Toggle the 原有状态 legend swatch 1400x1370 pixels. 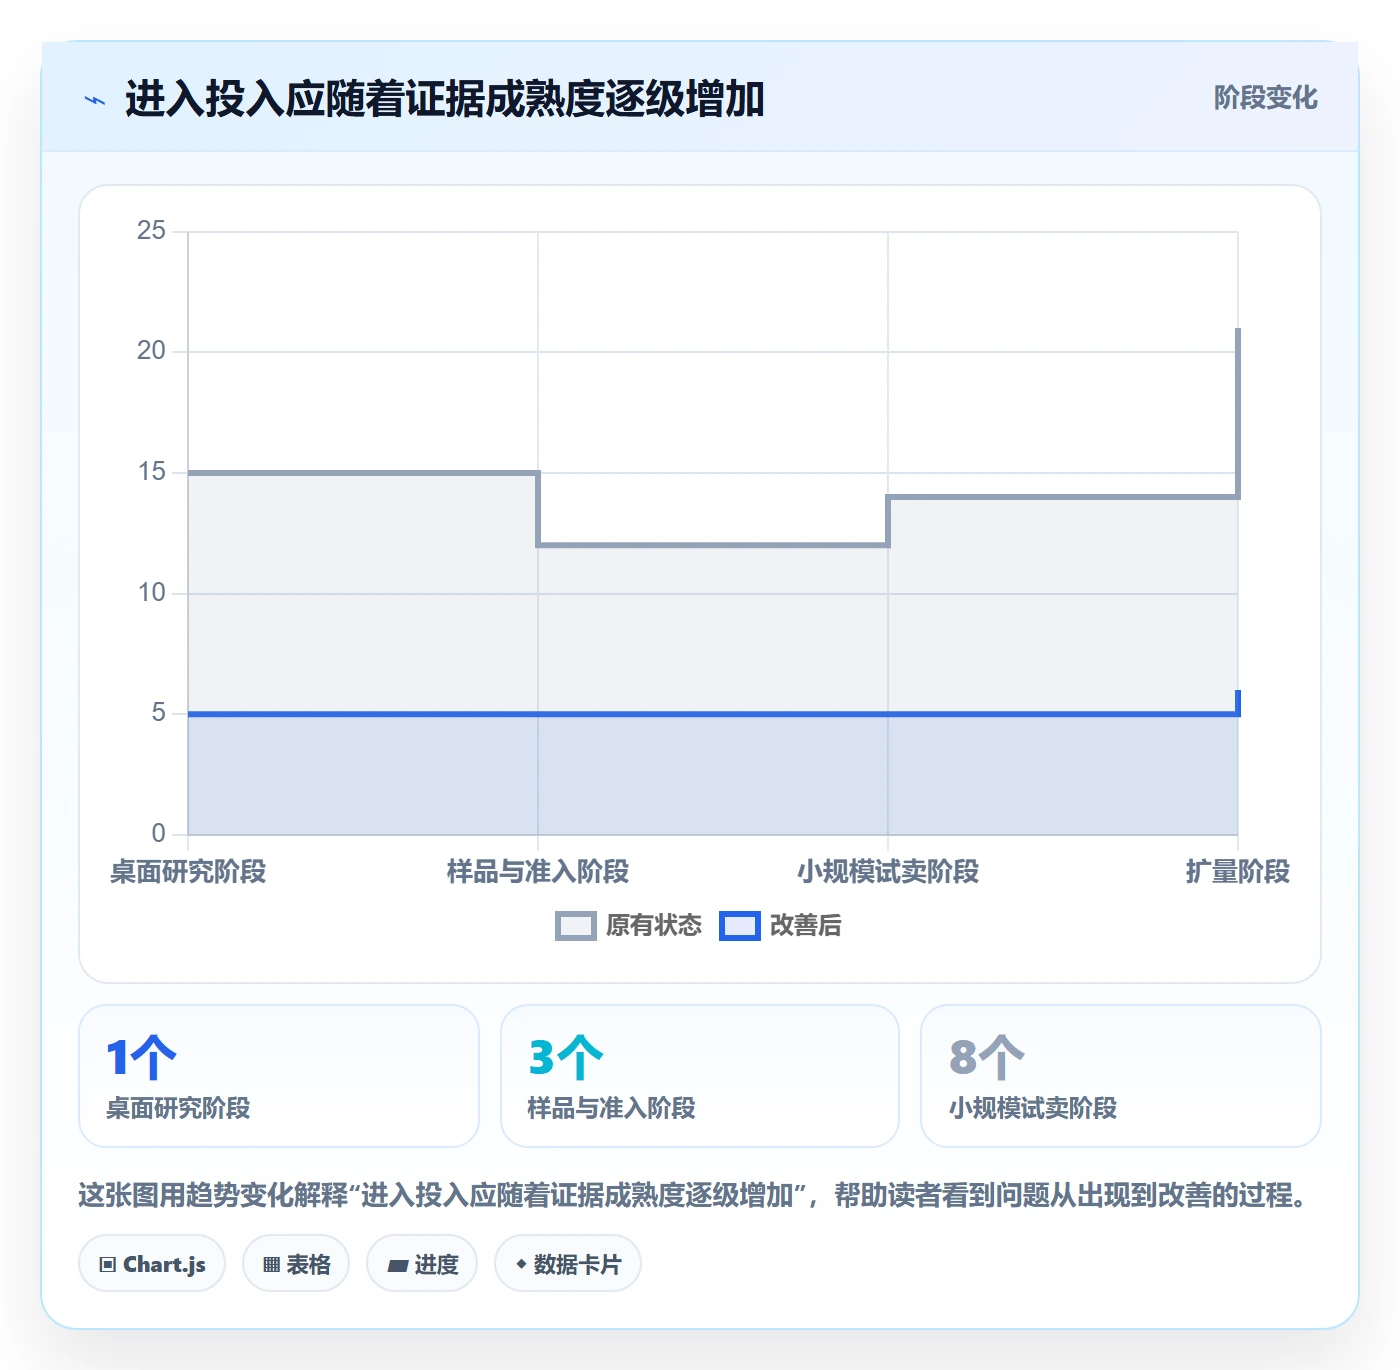click(575, 926)
